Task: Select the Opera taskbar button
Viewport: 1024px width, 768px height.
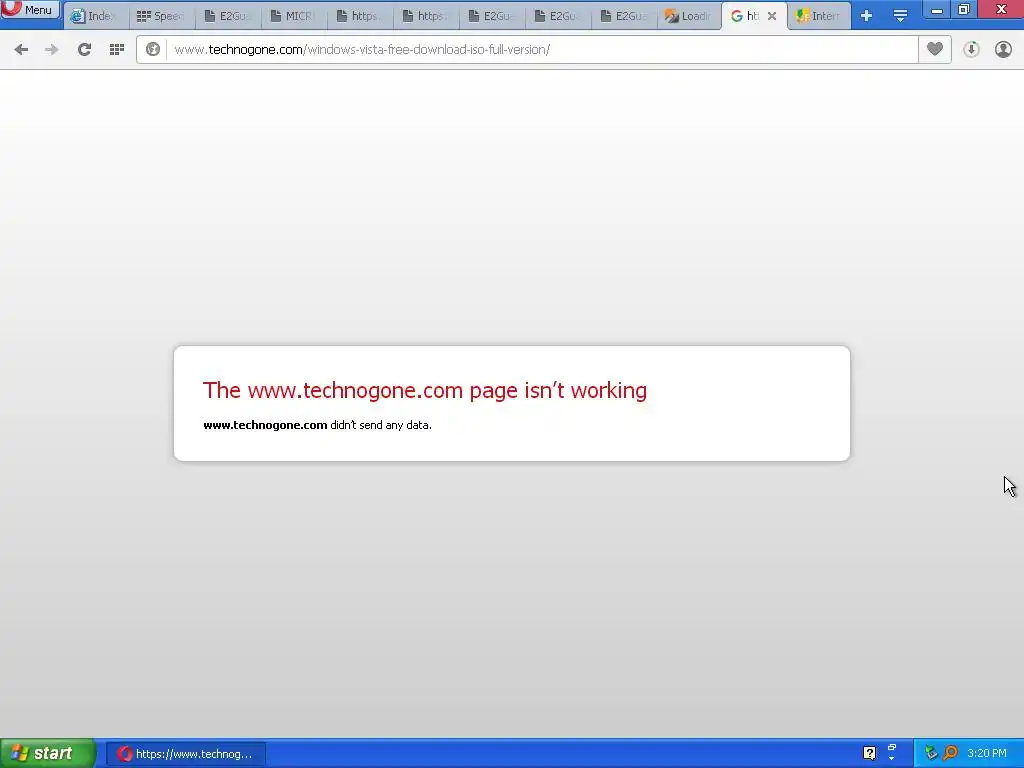Action: (185, 754)
